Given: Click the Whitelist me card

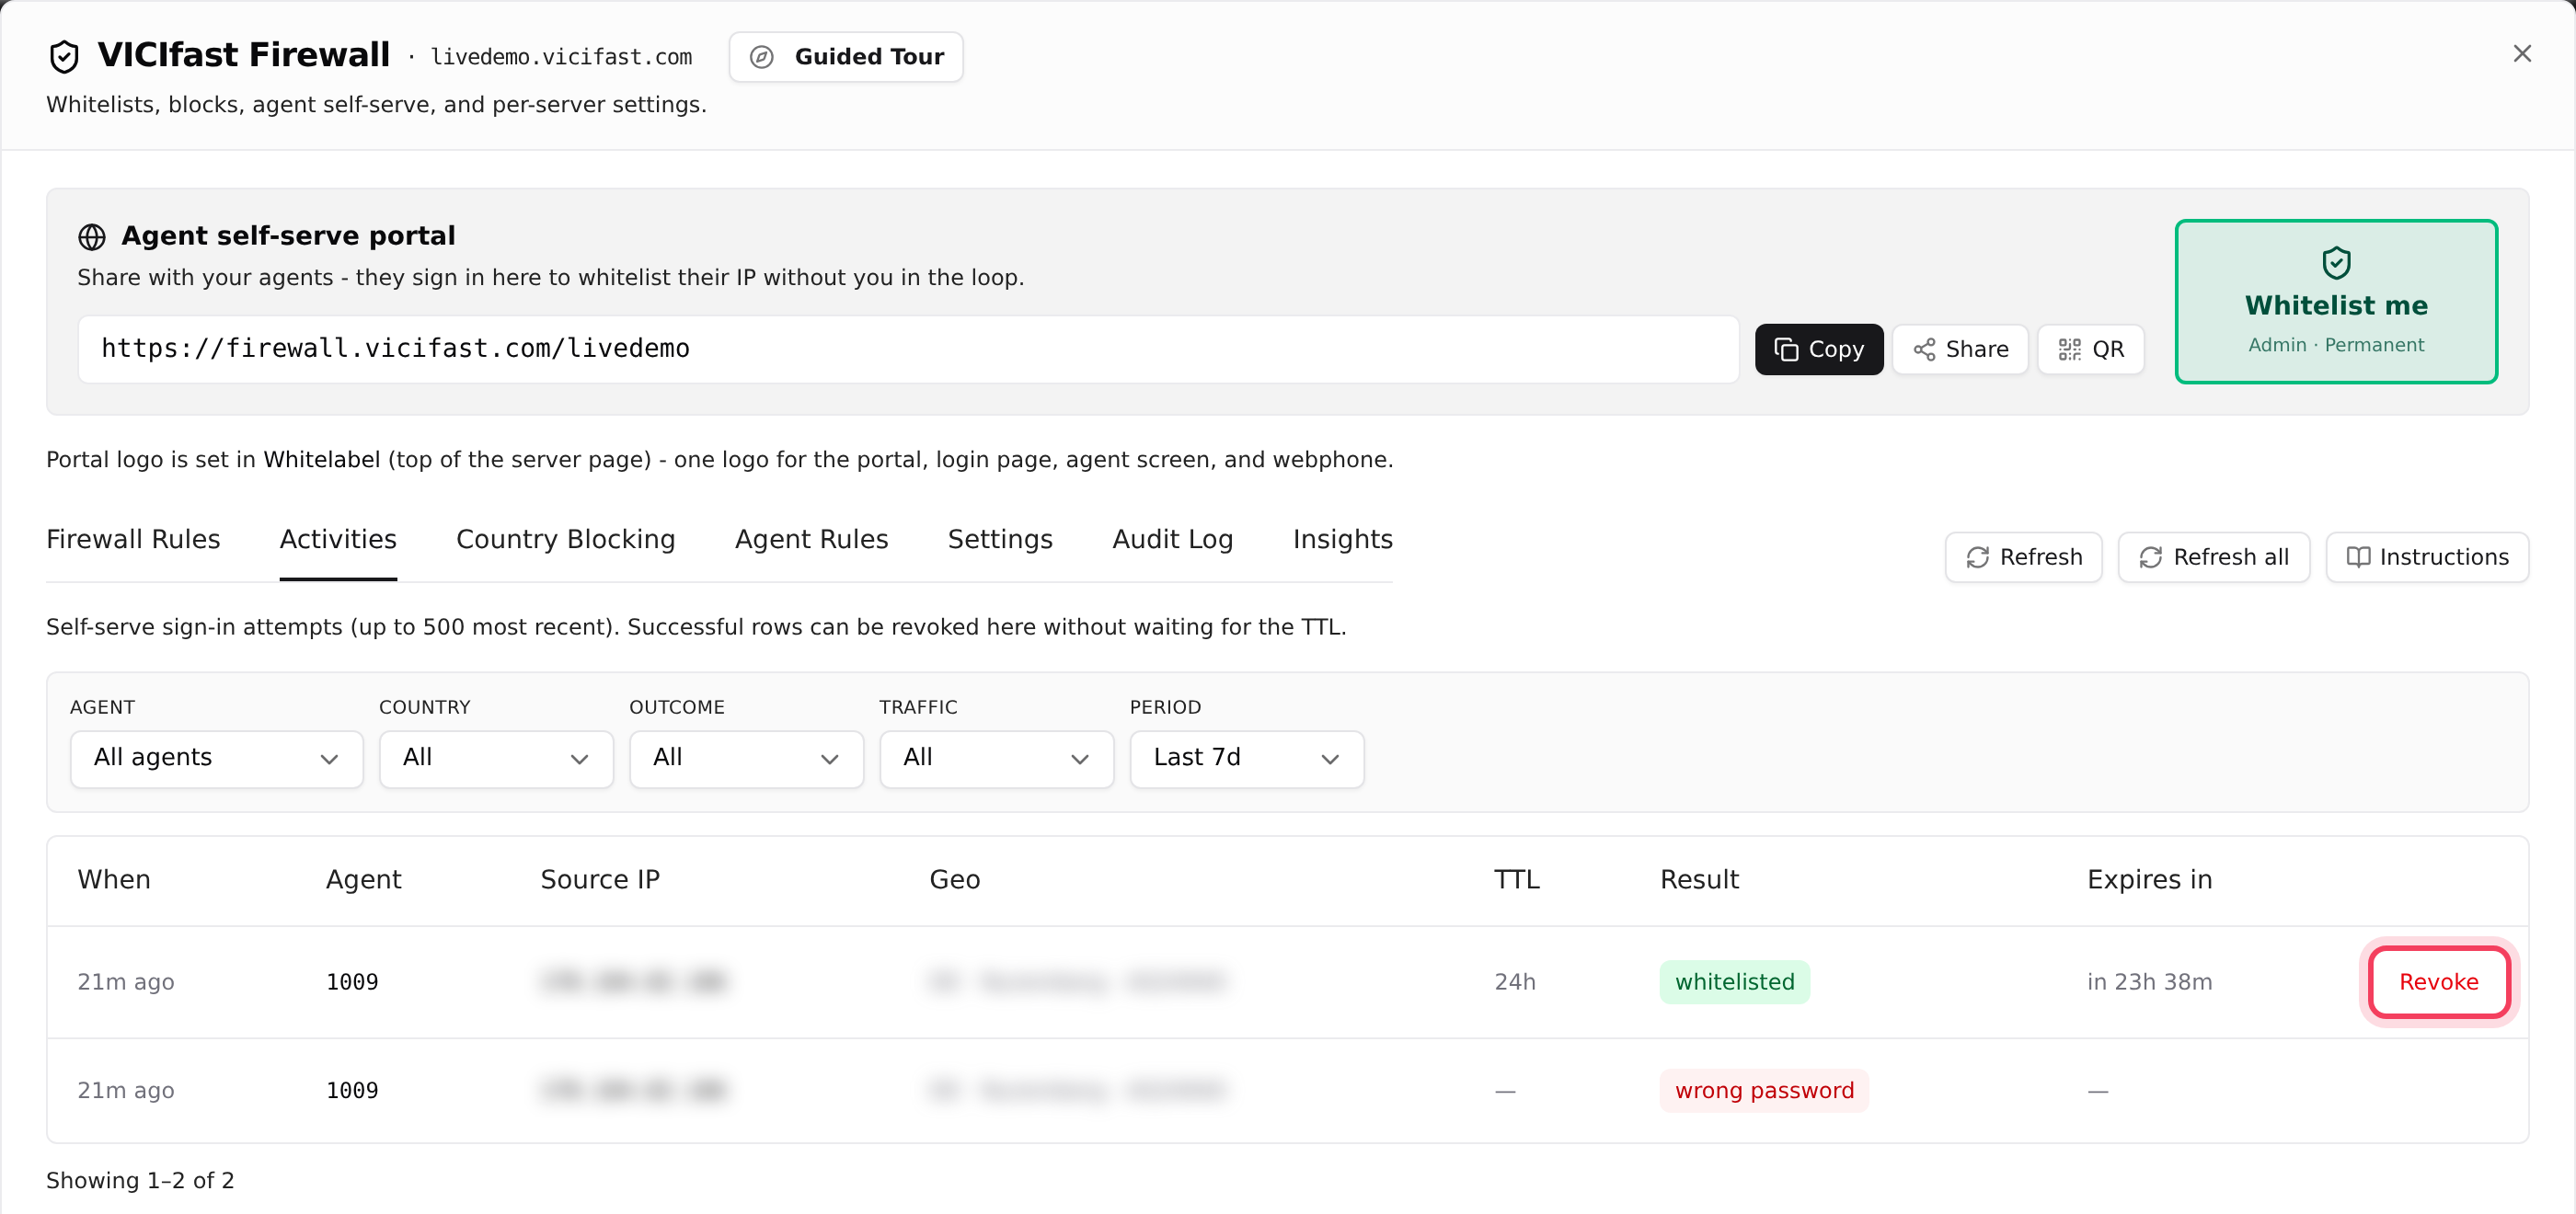Looking at the screenshot, I should pos(2336,301).
